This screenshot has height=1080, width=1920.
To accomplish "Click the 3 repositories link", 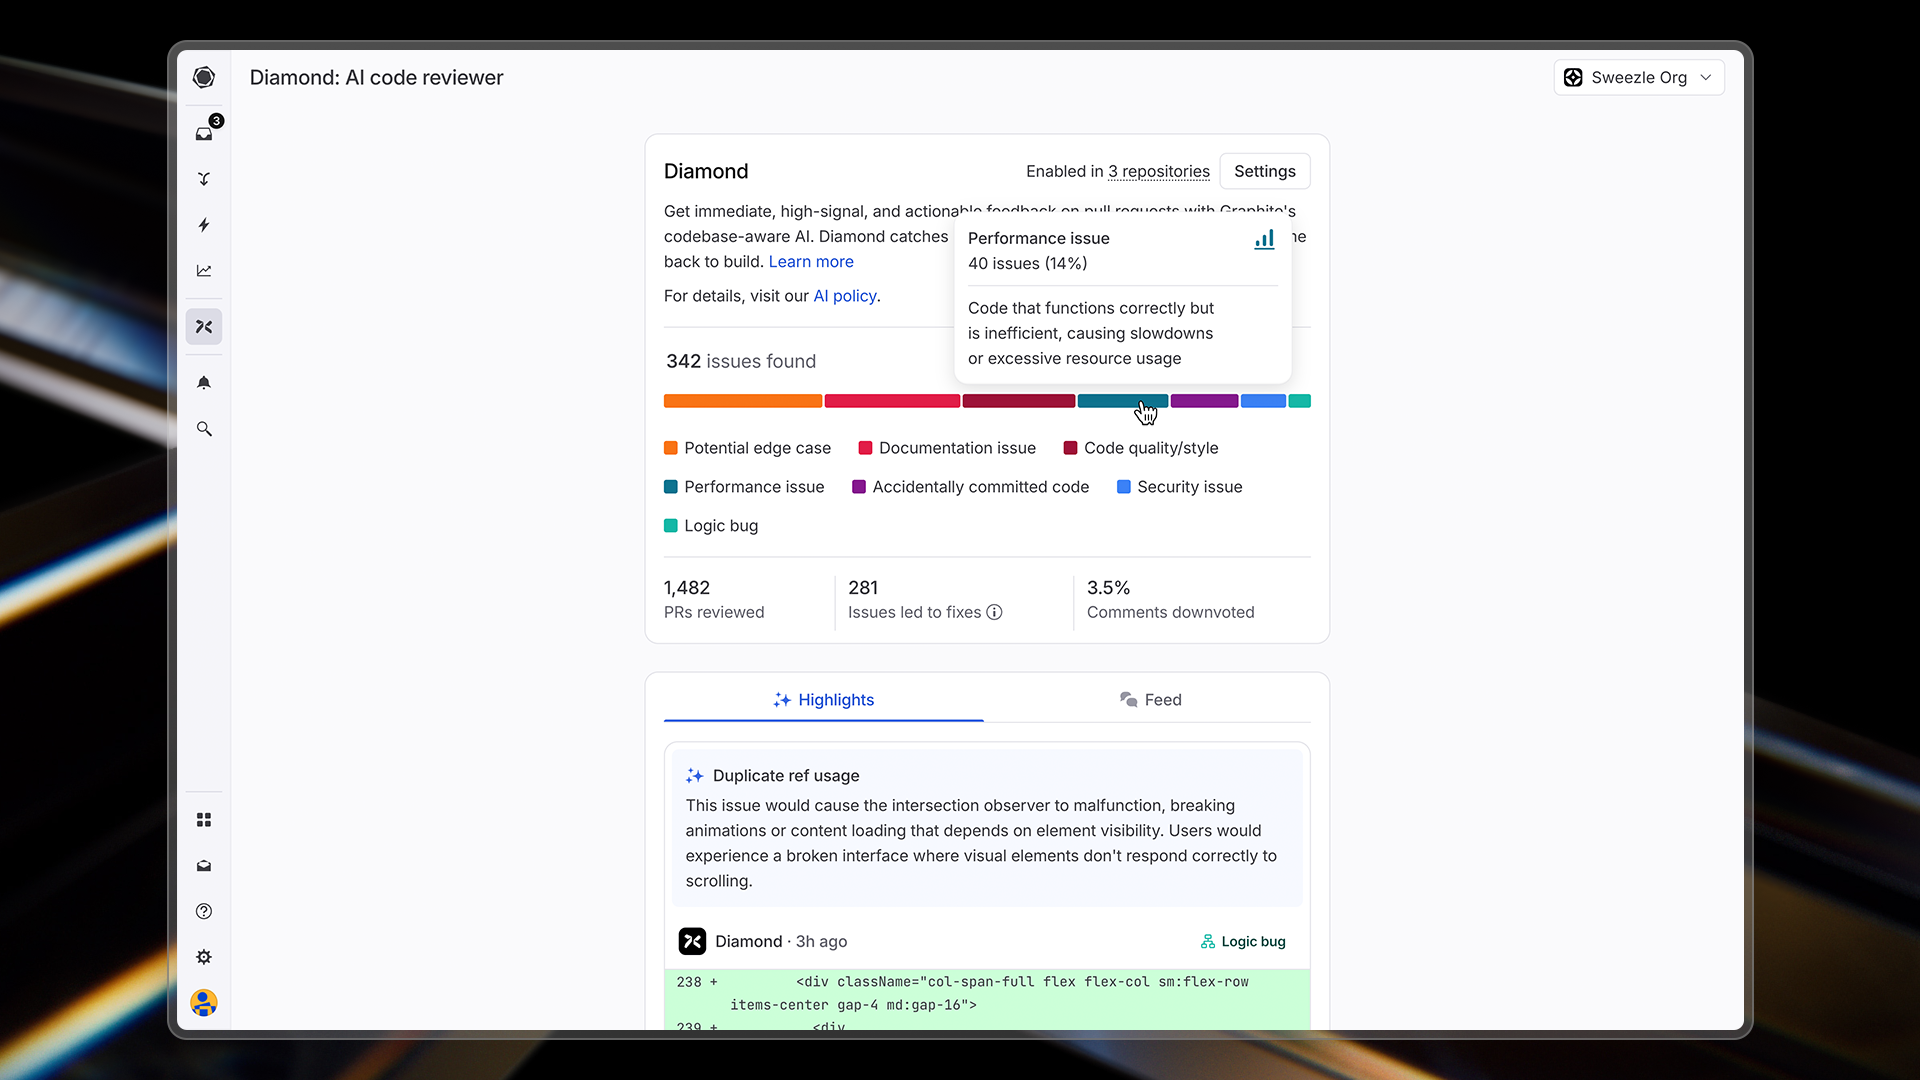I will (x=1159, y=171).
